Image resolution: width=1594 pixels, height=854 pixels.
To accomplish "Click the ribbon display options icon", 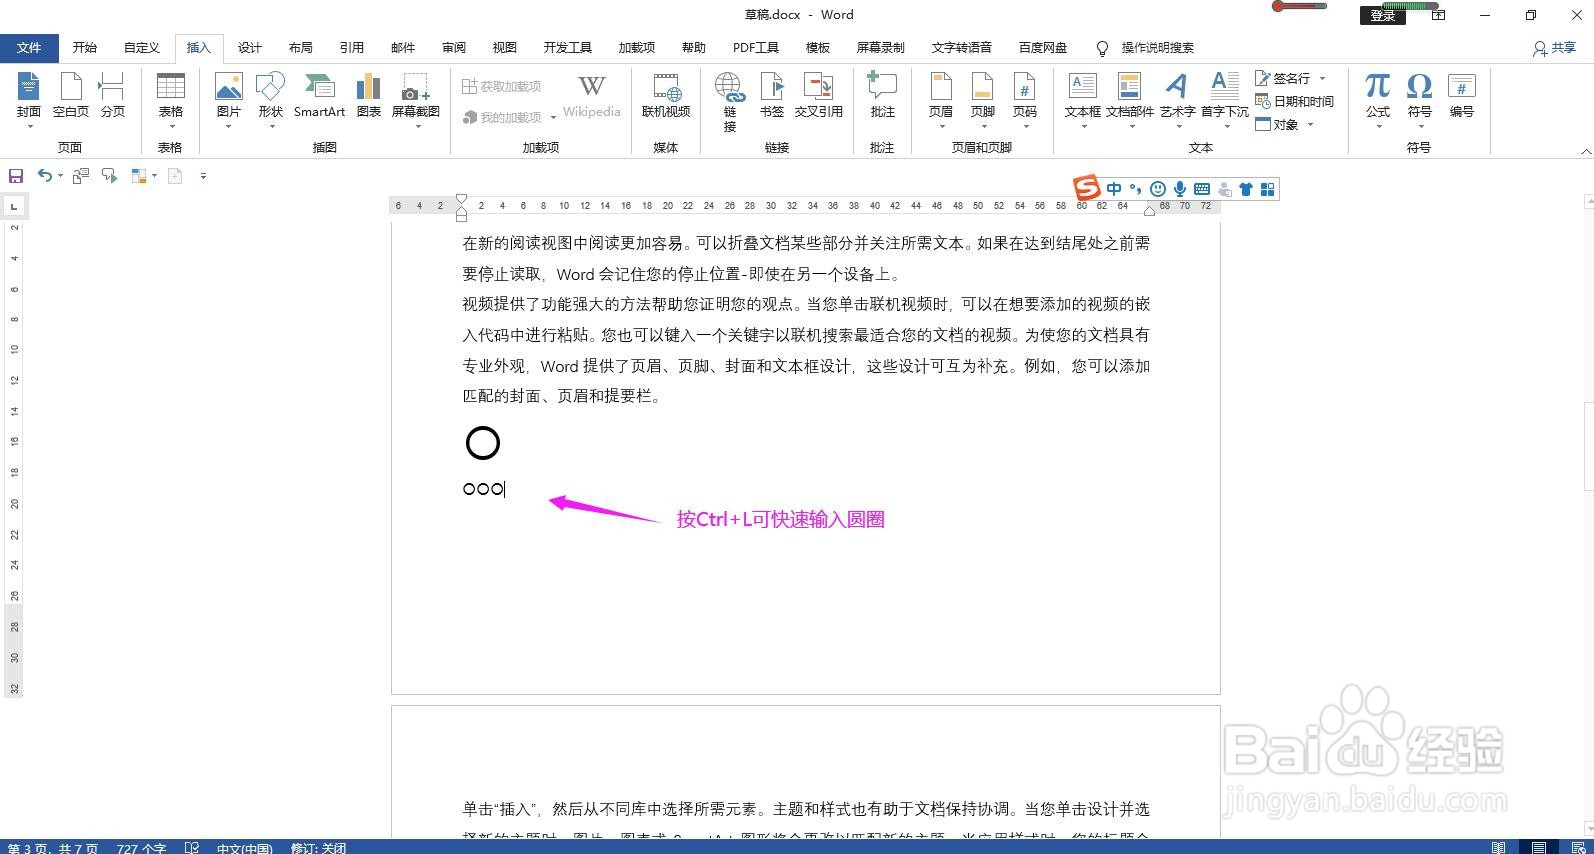I will [1438, 15].
